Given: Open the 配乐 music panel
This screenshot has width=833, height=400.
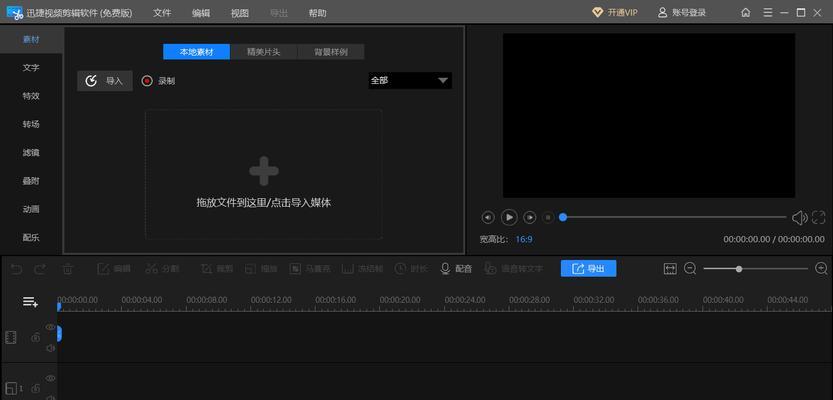Looking at the screenshot, I should [x=31, y=237].
